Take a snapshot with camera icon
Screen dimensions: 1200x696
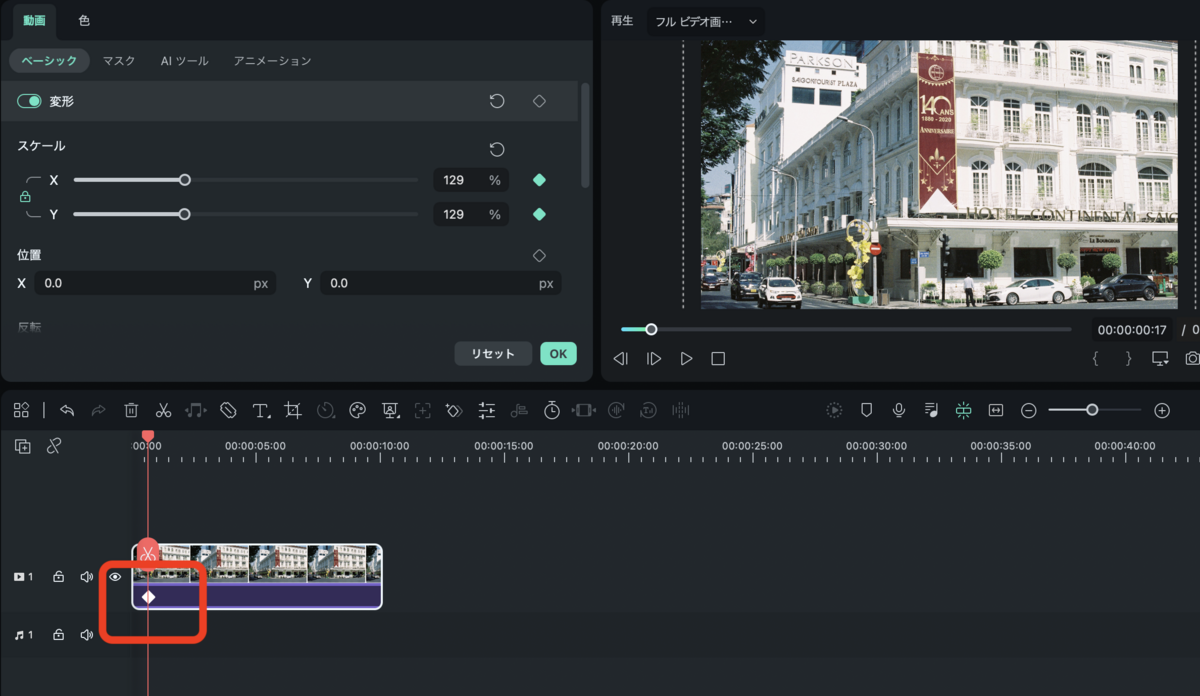pos(1192,358)
